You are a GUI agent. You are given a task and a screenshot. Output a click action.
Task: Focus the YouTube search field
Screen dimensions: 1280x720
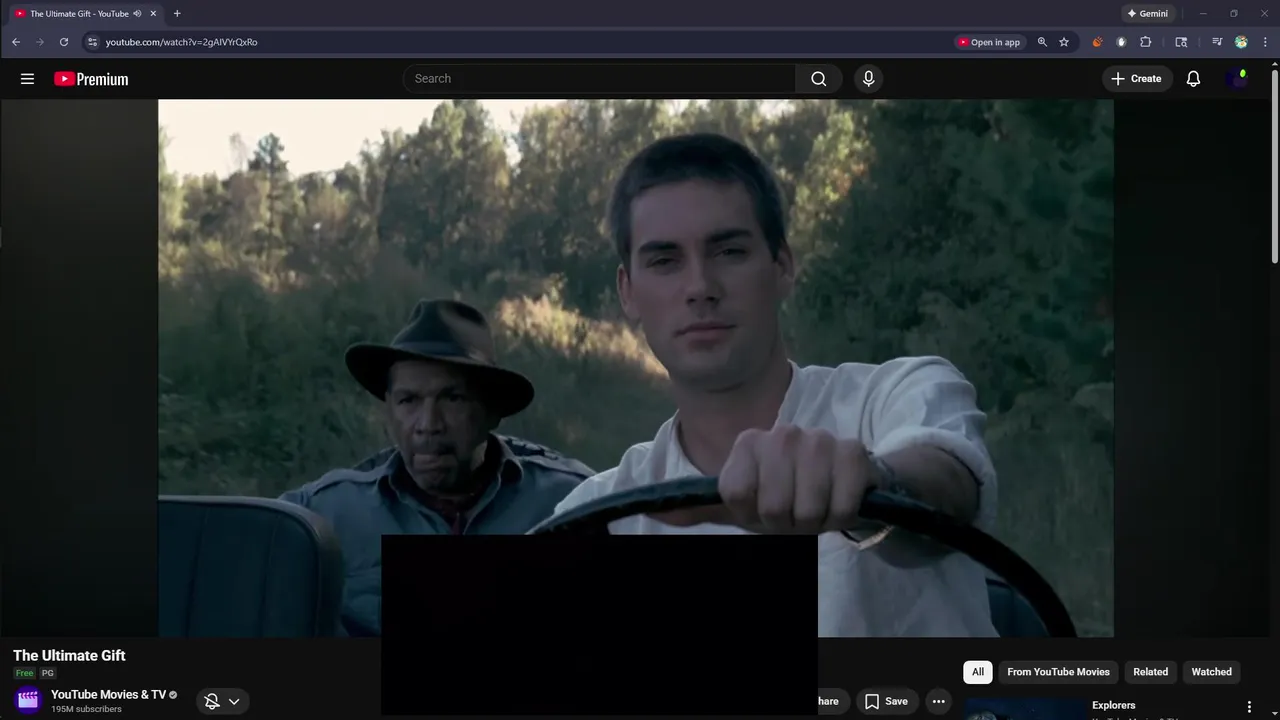pyautogui.click(x=599, y=79)
